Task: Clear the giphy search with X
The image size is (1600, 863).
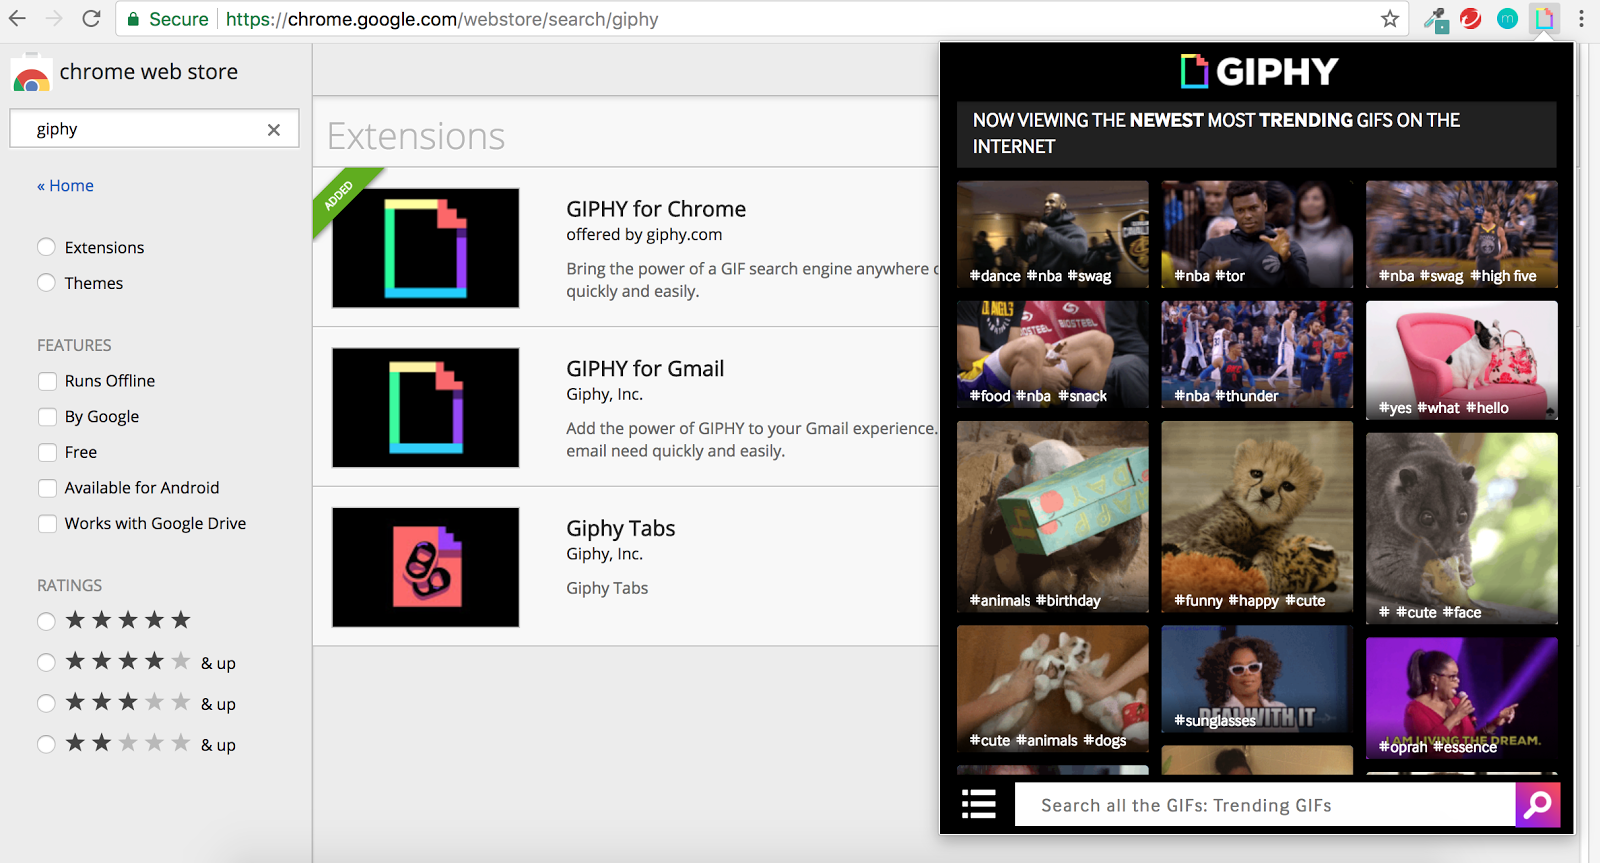Action: (x=274, y=130)
